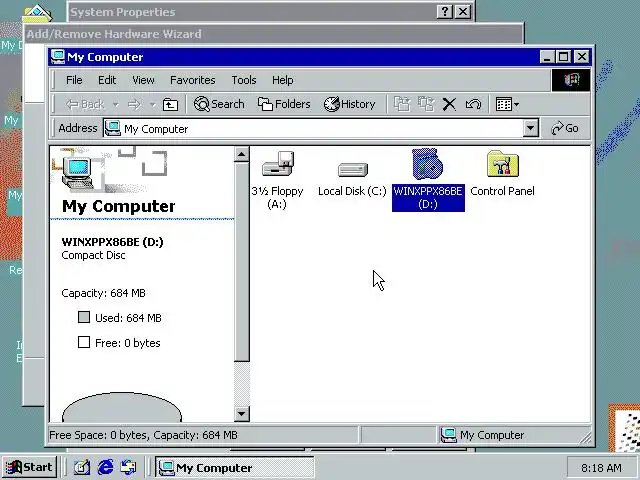The height and width of the screenshot is (480, 640).
Task: Launch Outlook Express from quick launch
Action: [x=129, y=467]
